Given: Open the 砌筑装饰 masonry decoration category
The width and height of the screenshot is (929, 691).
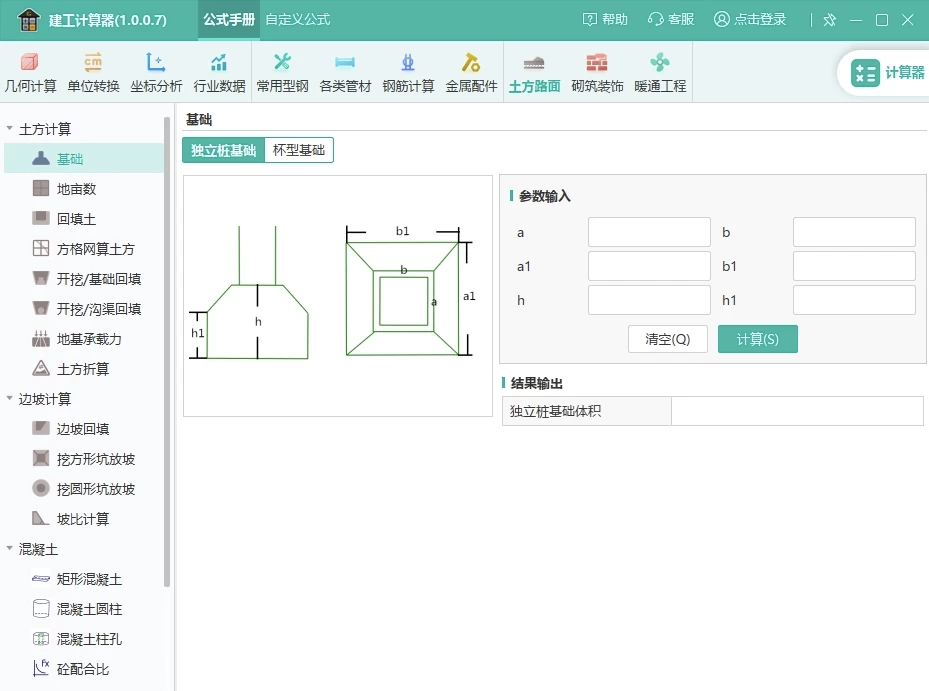Looking at the screenshot, I should click(597, 72).
